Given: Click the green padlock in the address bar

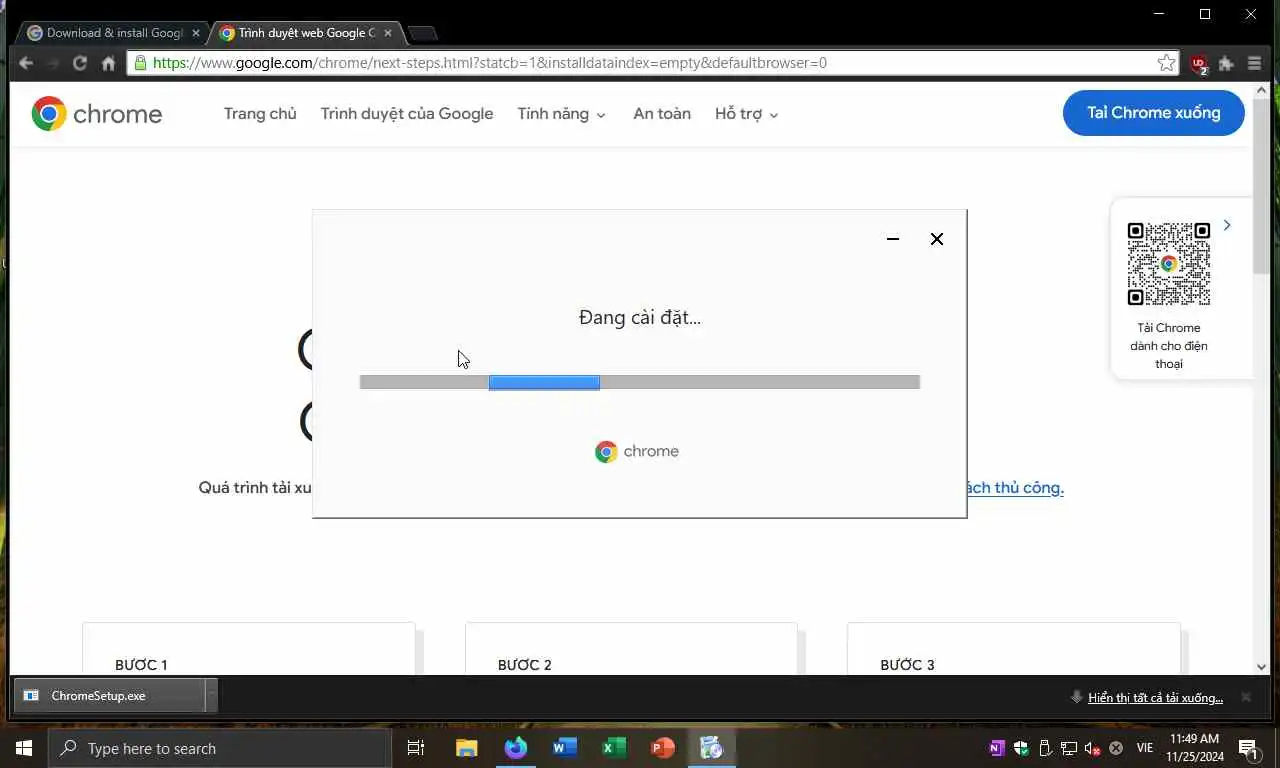Looking at the screenshot, I should click(x=140, y=63).
